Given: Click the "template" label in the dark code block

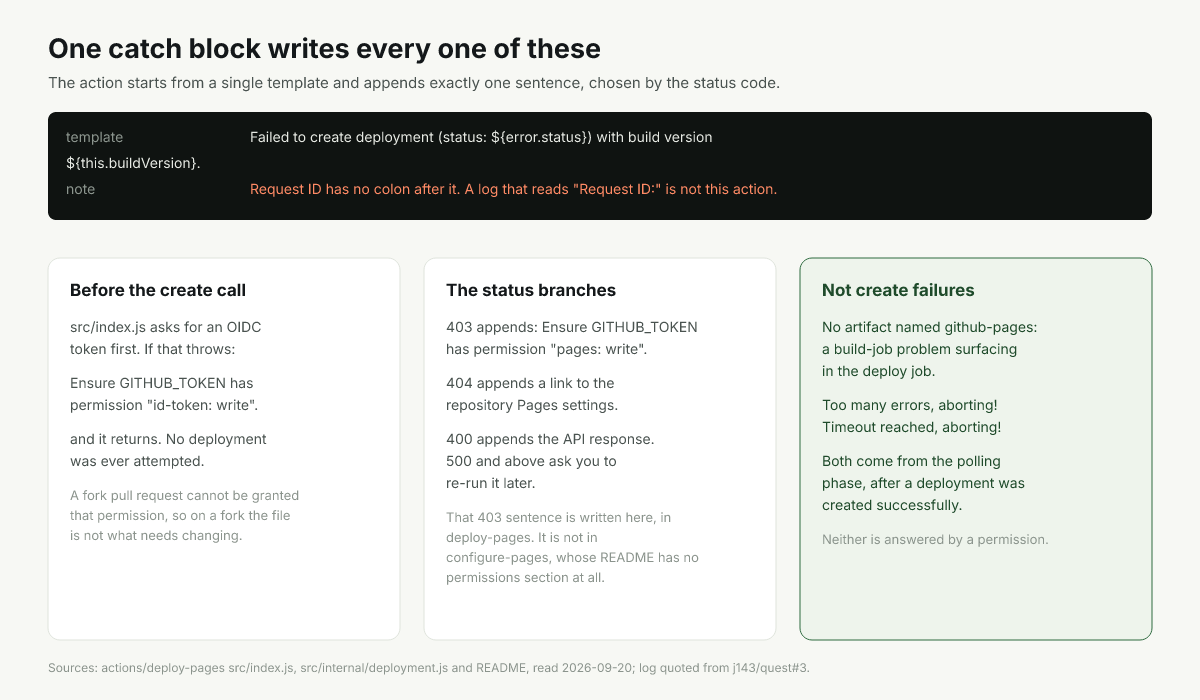Looking at the screenshot, I should click(95, 137).
